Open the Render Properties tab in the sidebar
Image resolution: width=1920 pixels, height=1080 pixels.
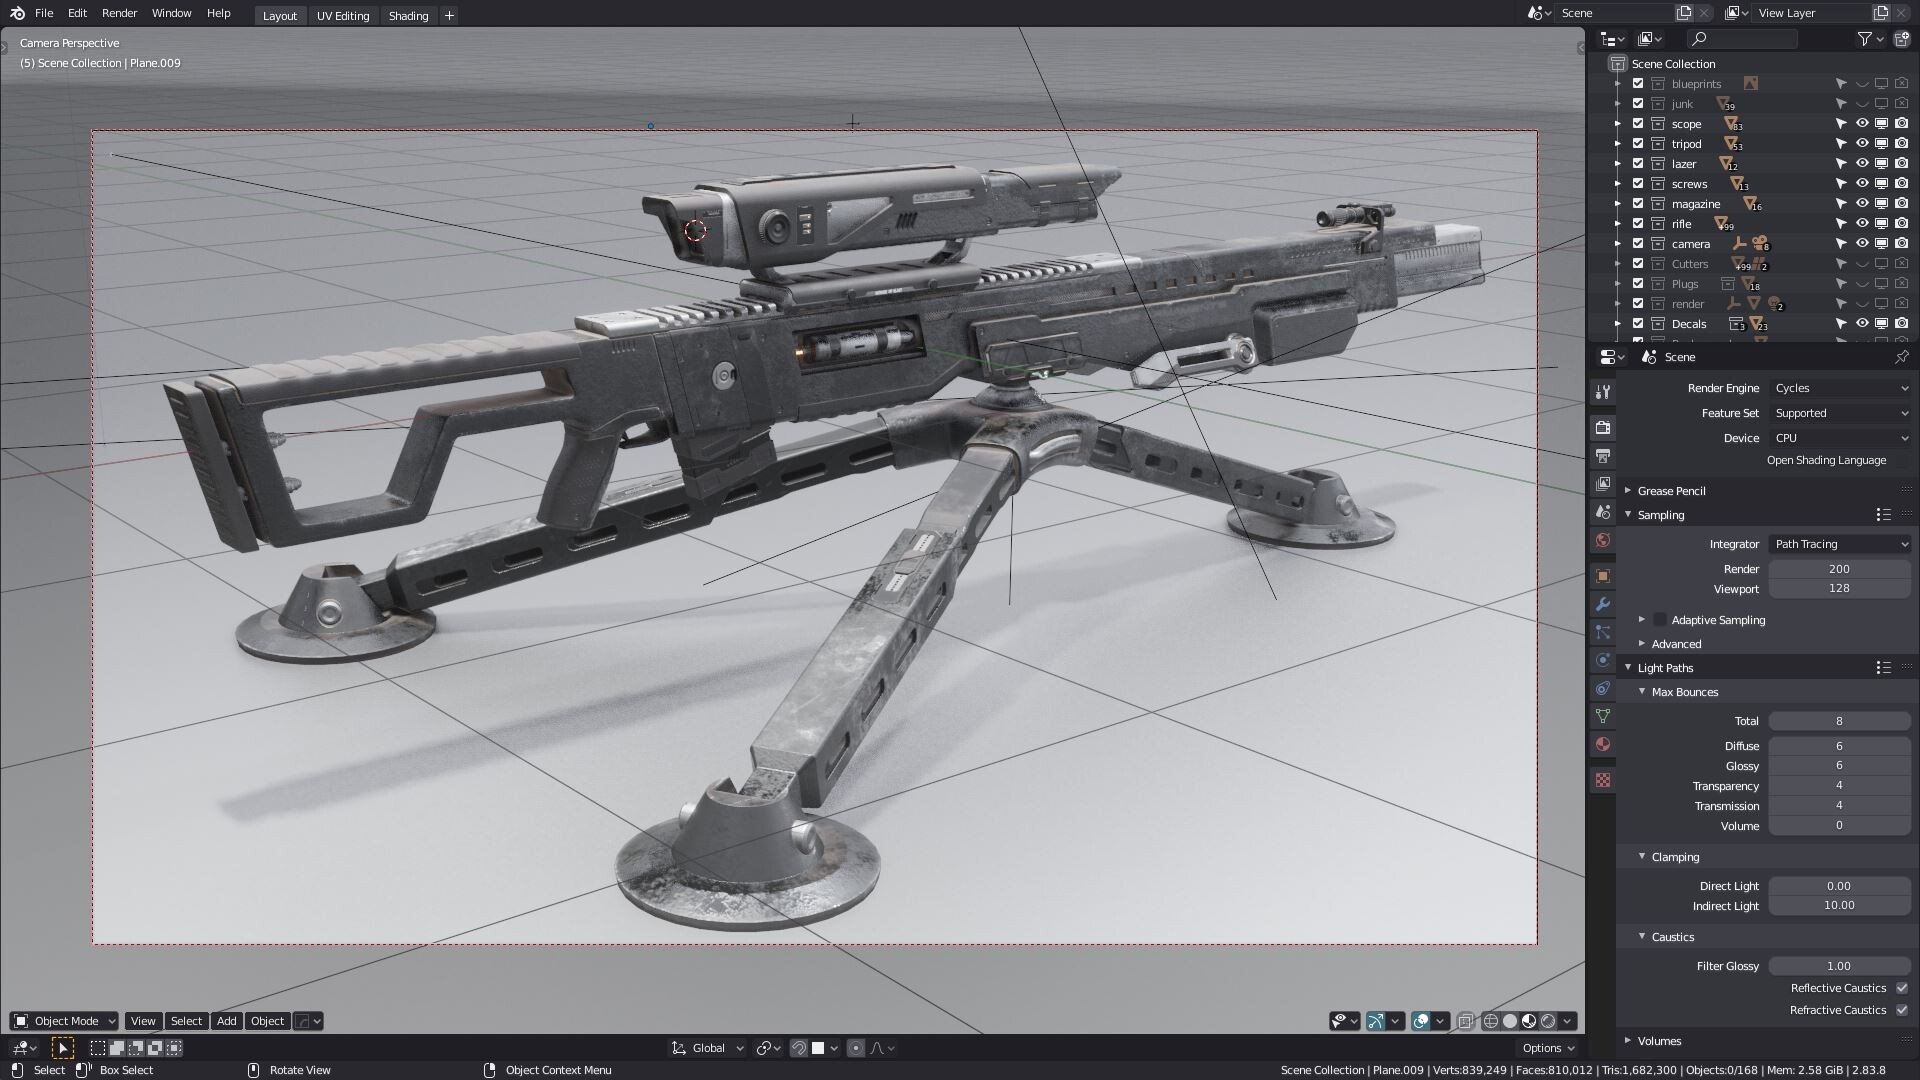click(1603, 427)
